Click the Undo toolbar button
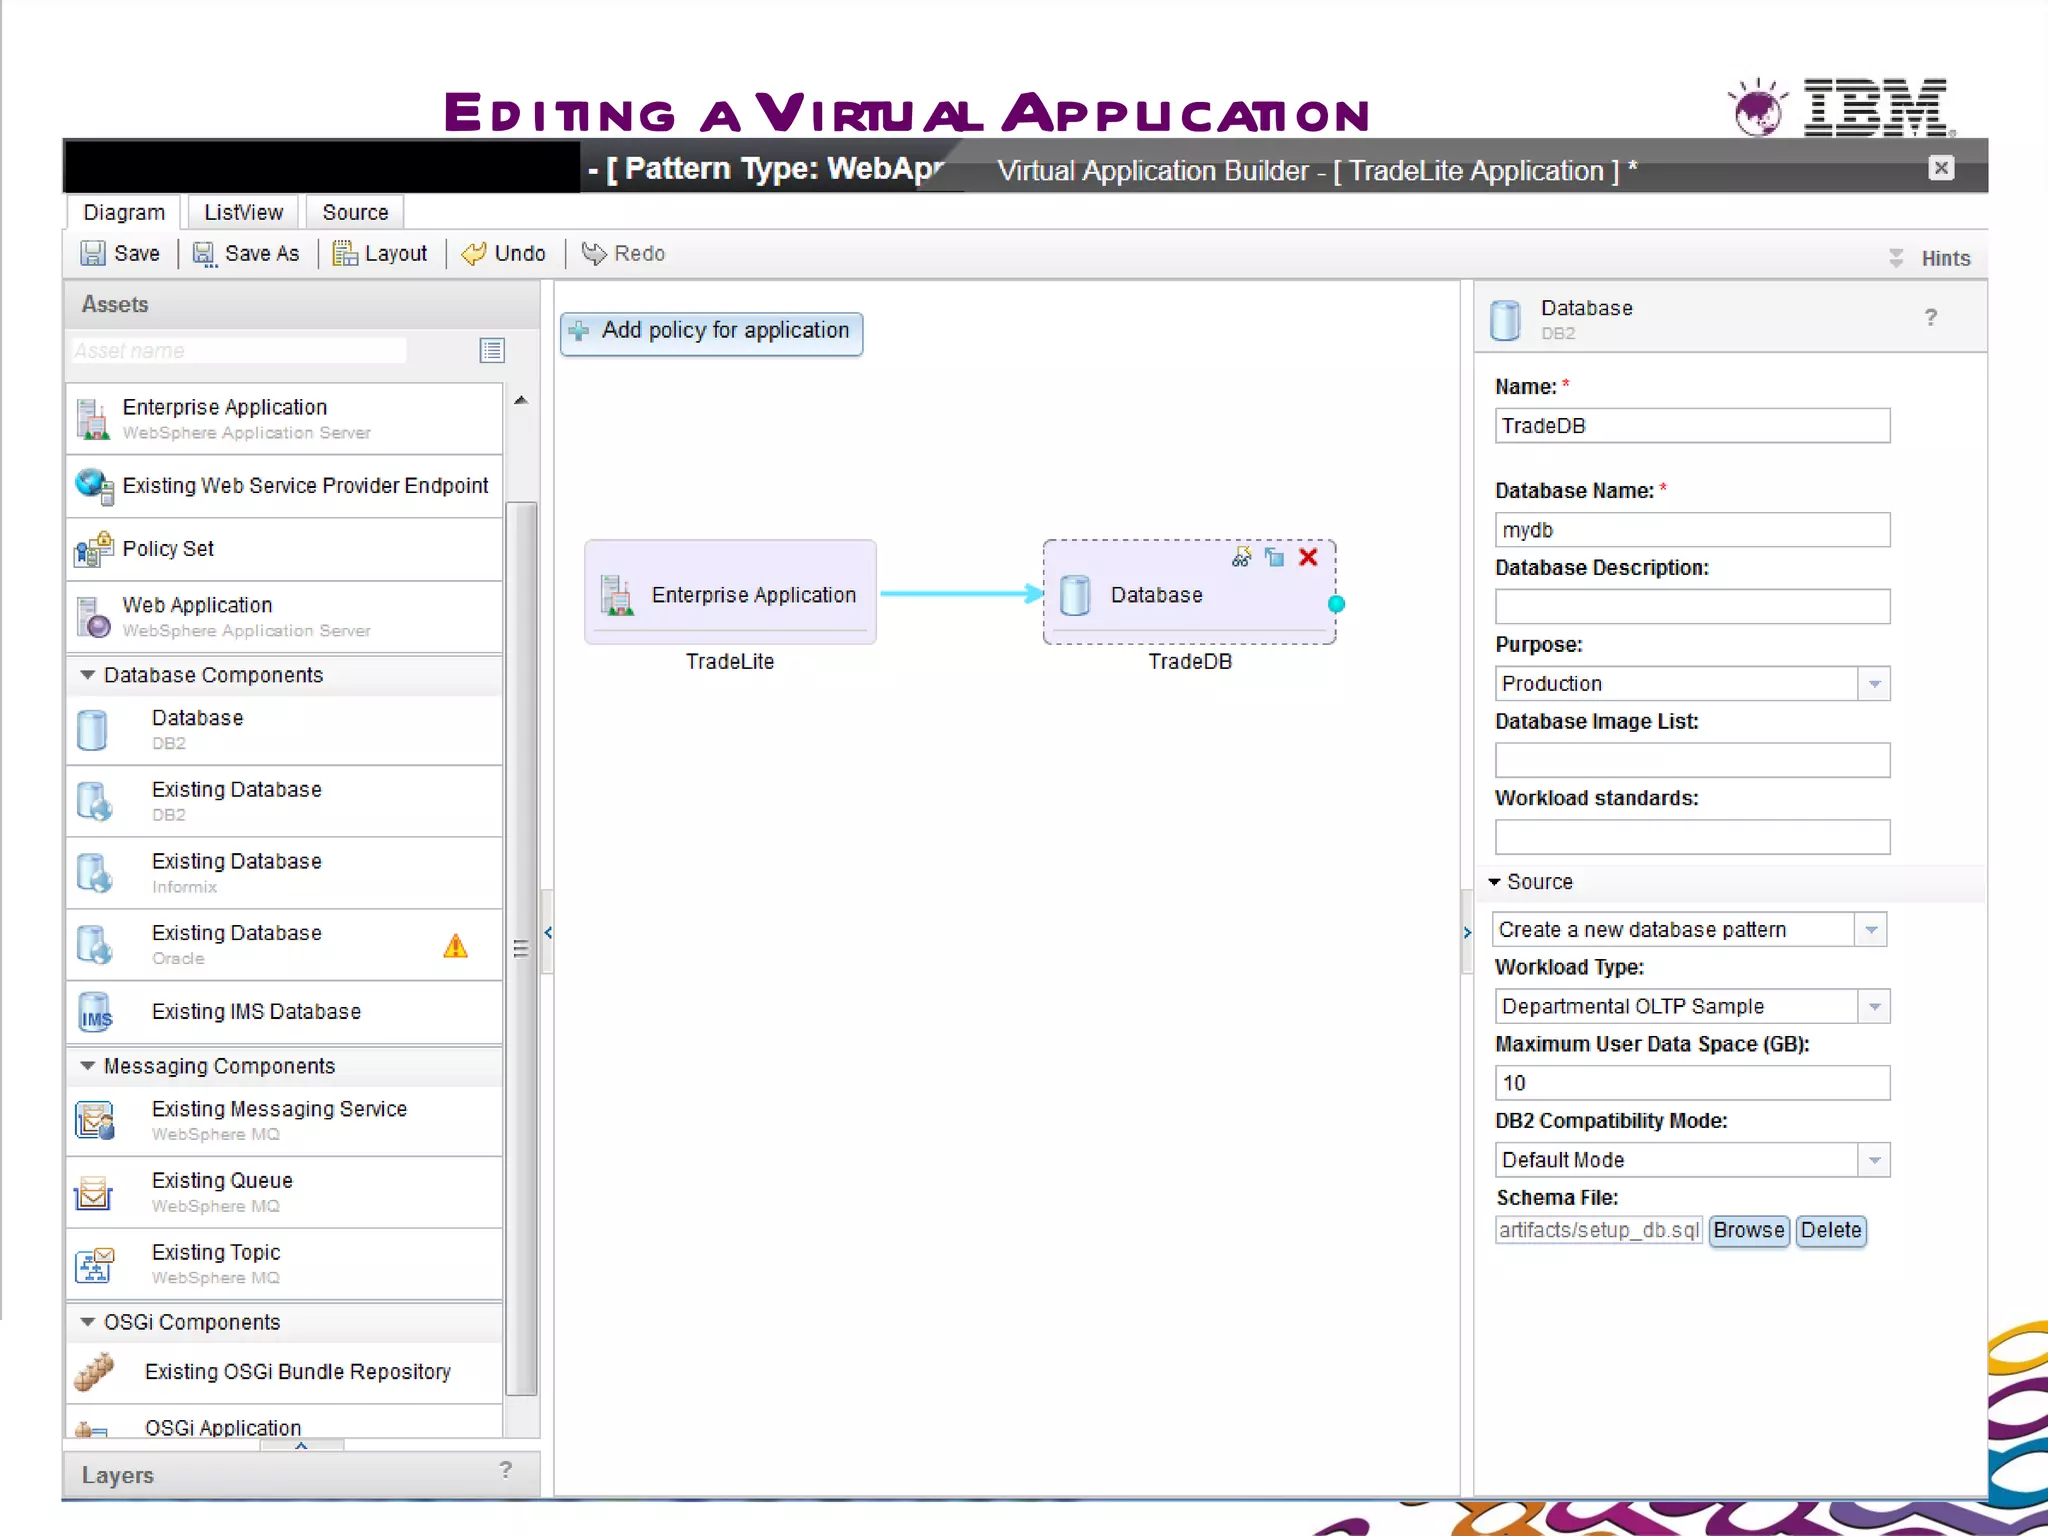Image resolution: width=2048 pixels, height=1536 pixels. [x=503, y=253]
